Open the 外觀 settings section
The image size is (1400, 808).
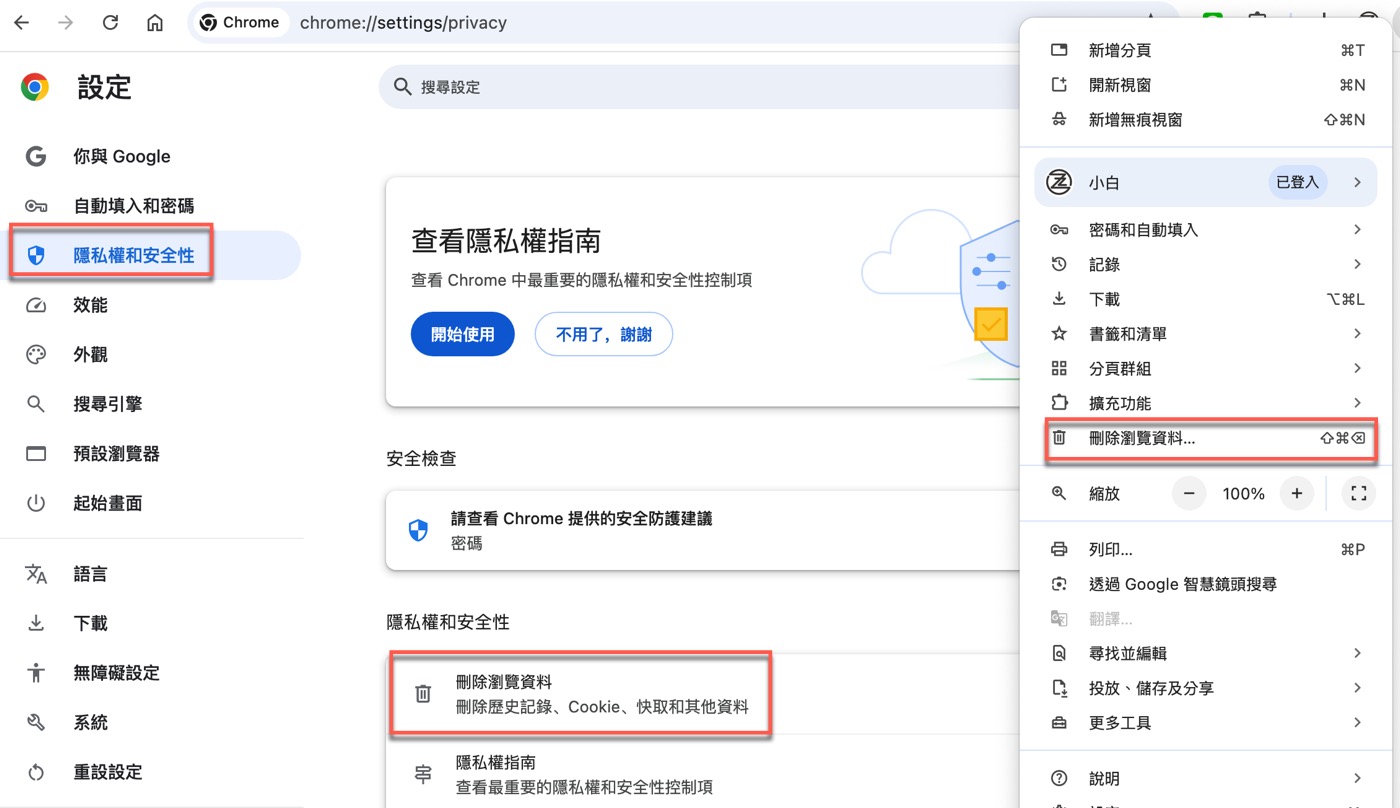click(150, 355)
